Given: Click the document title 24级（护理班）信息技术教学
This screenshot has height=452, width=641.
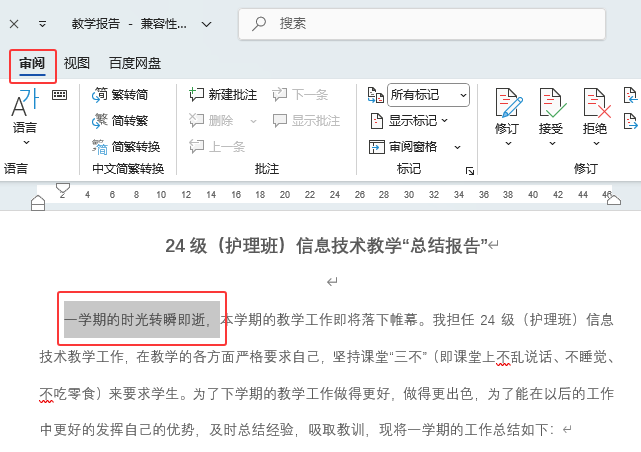Looking at the screenshot, I should coord(283,246).
